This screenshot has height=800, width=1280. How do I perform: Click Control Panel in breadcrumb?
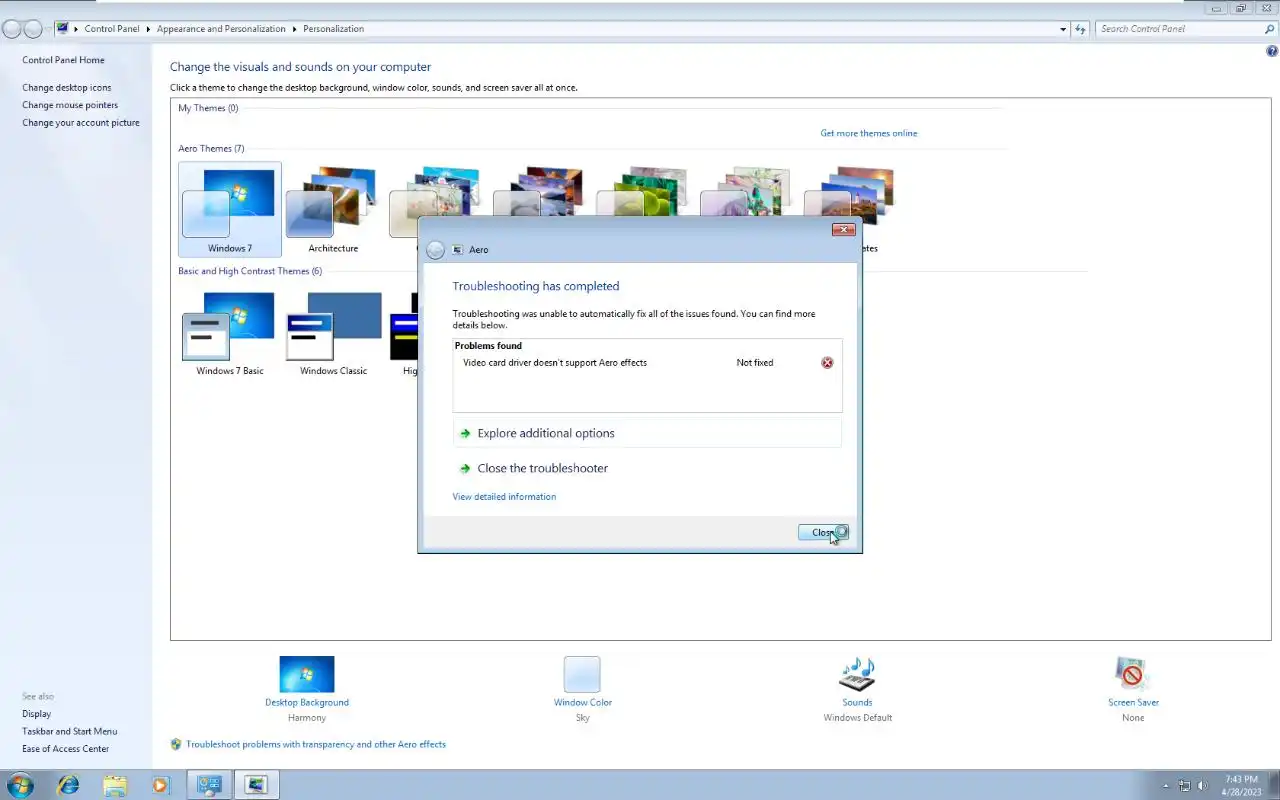coord(112,29)
